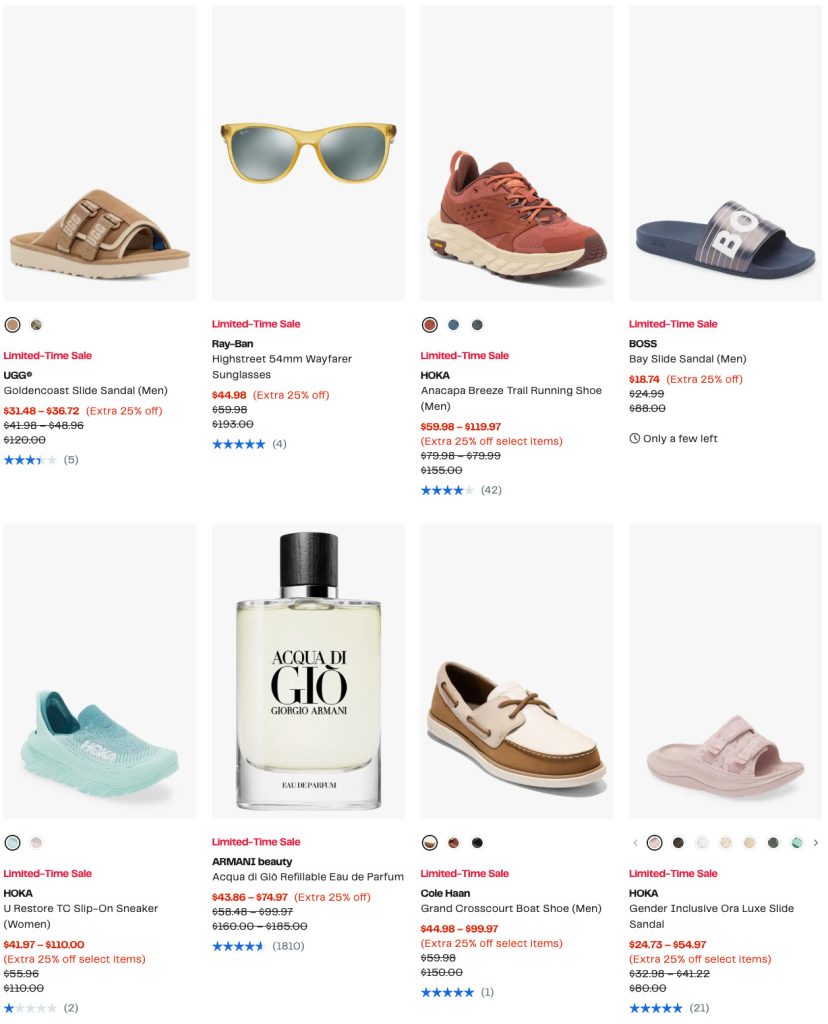The image size is (828, 1024).
Task: Open Cole Haan Grand Crosscourt Boat Shoe link
Action: click(510, 909)
